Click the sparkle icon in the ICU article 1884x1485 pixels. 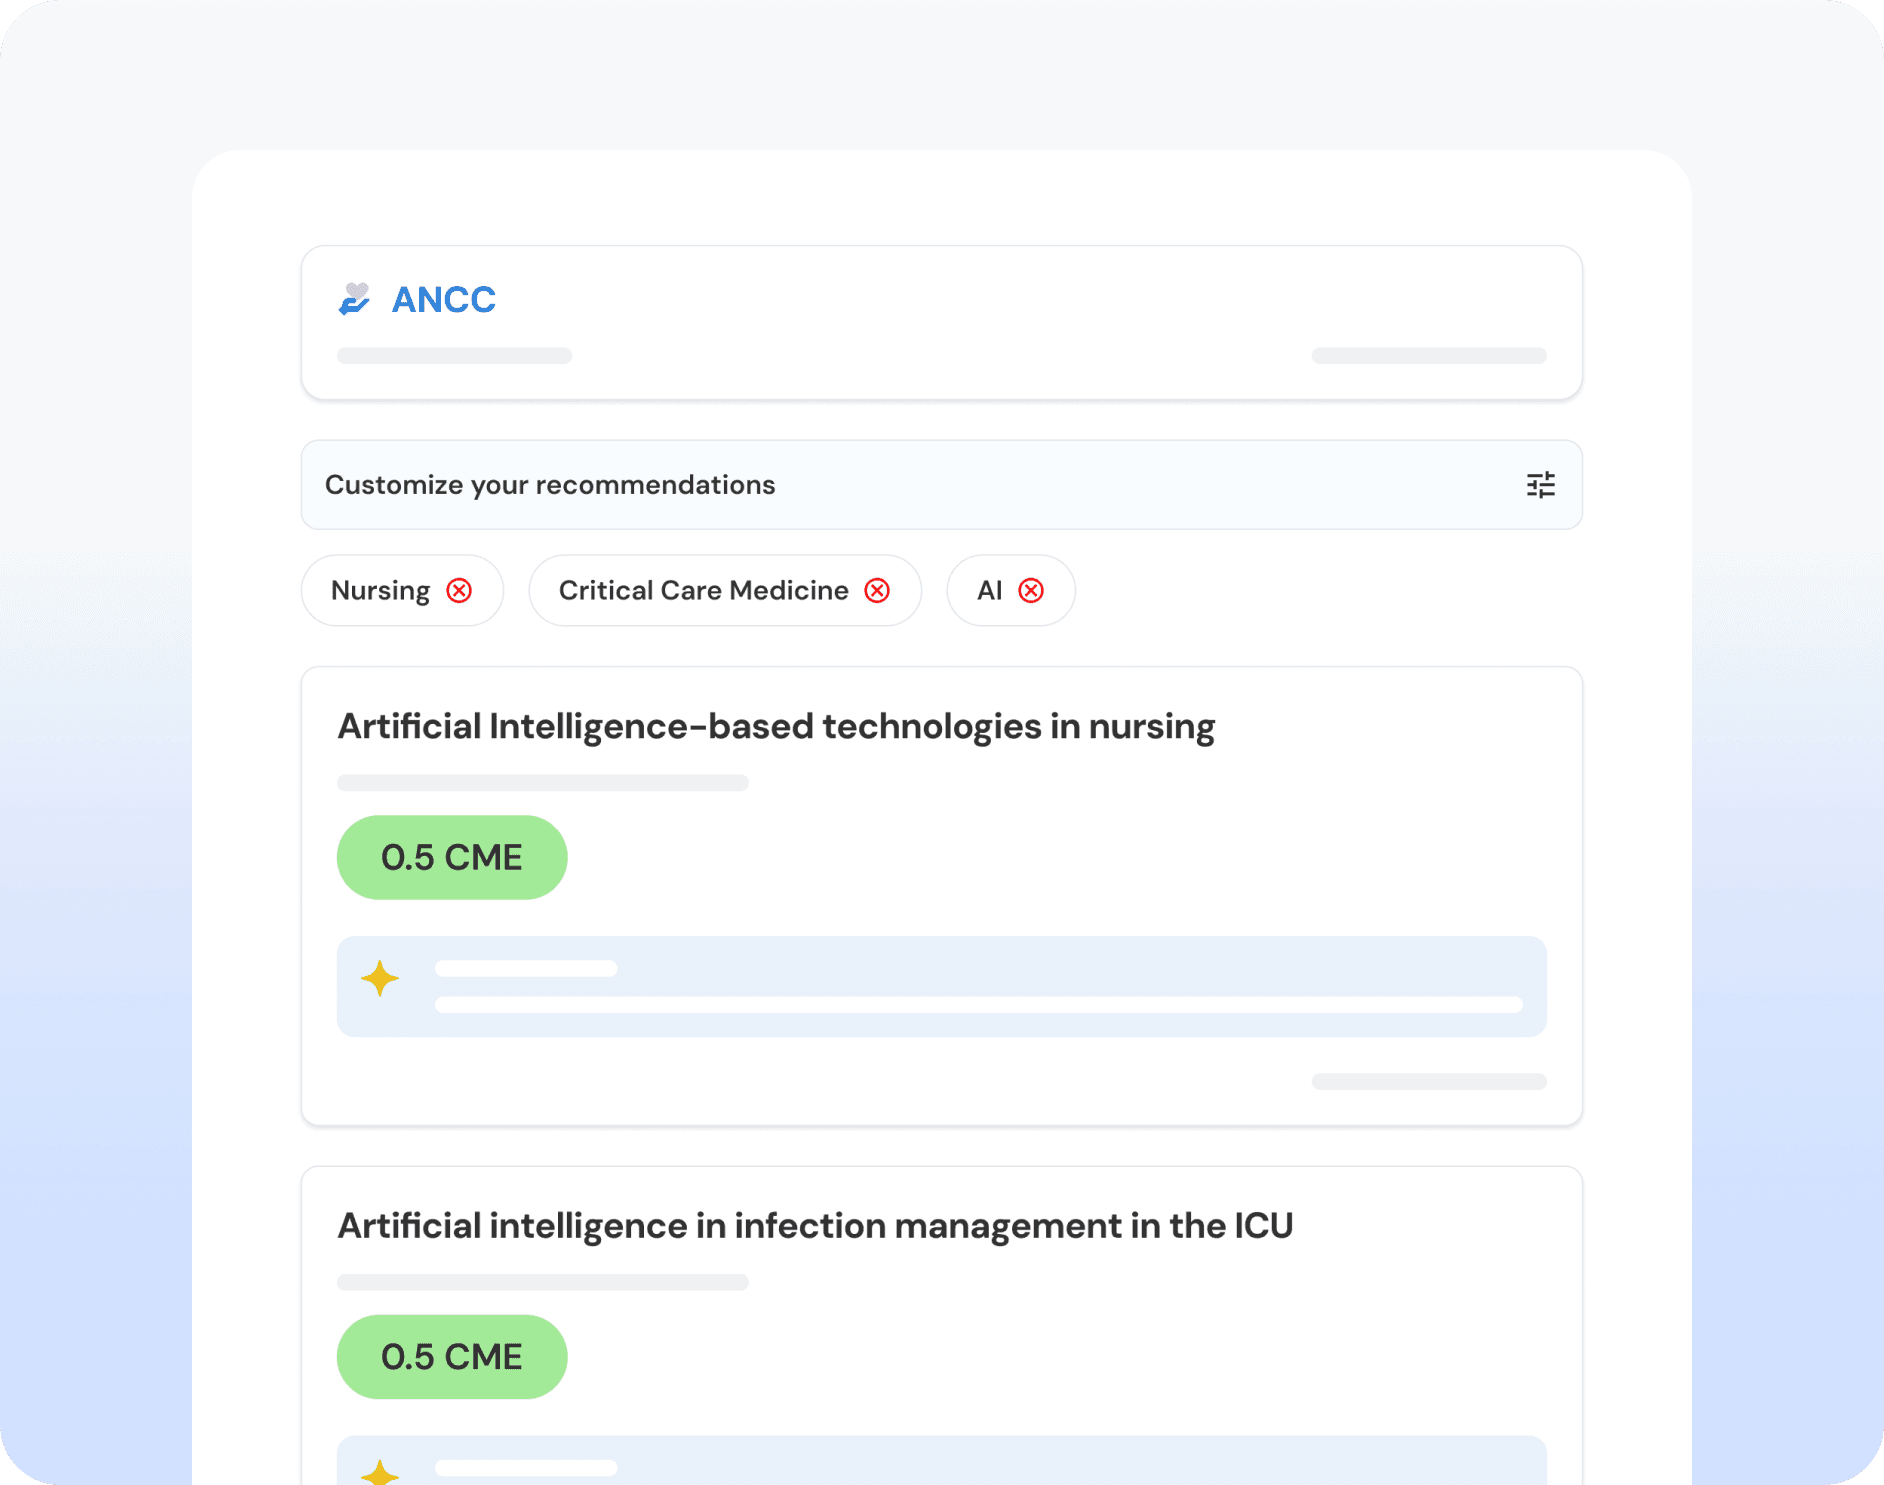[x=380, y=1472]
